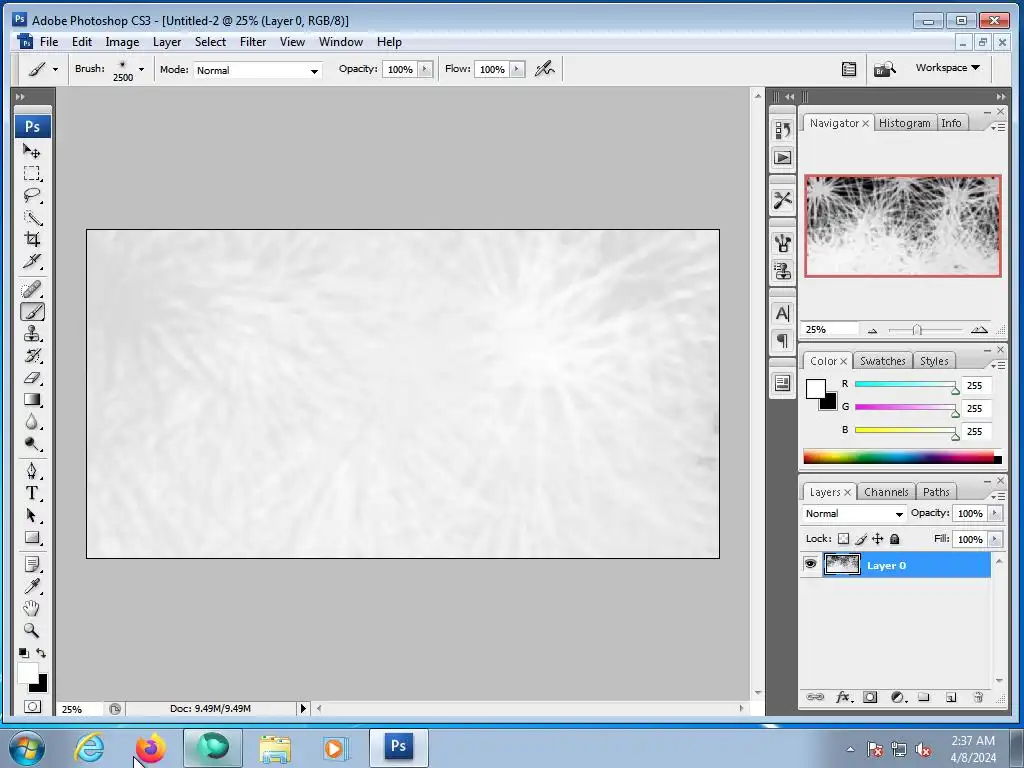
Task: Expand the layer Opacity slider arrow
Action: (995, 513)
